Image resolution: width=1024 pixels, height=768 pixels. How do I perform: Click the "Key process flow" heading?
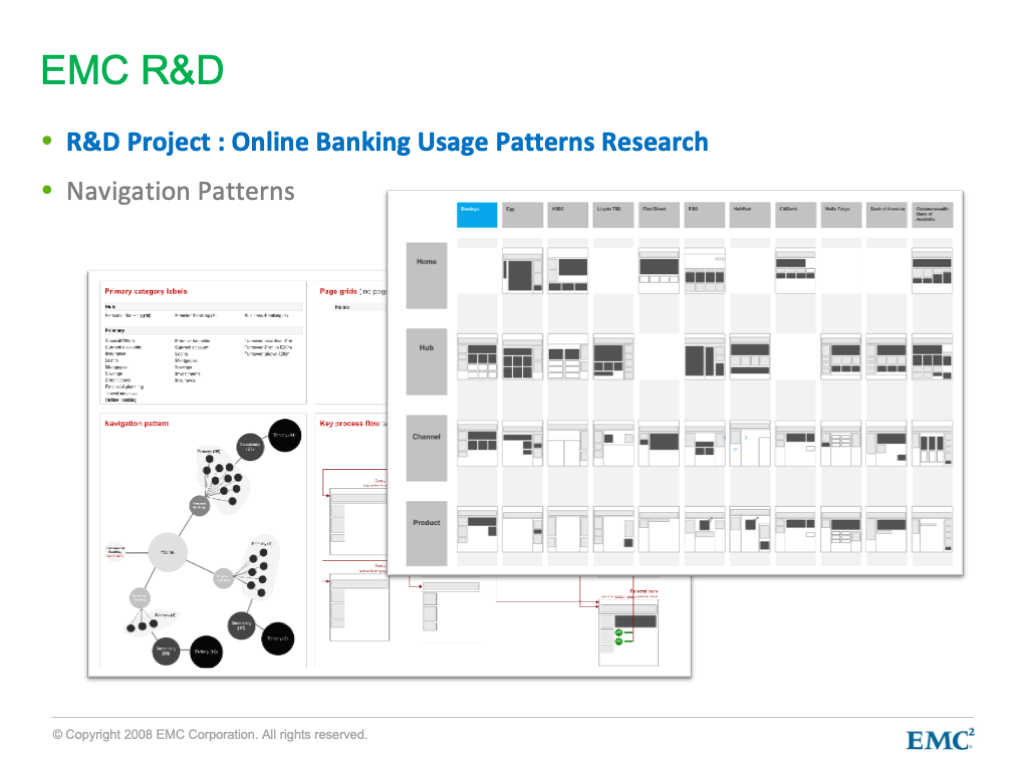click(350, 423)
